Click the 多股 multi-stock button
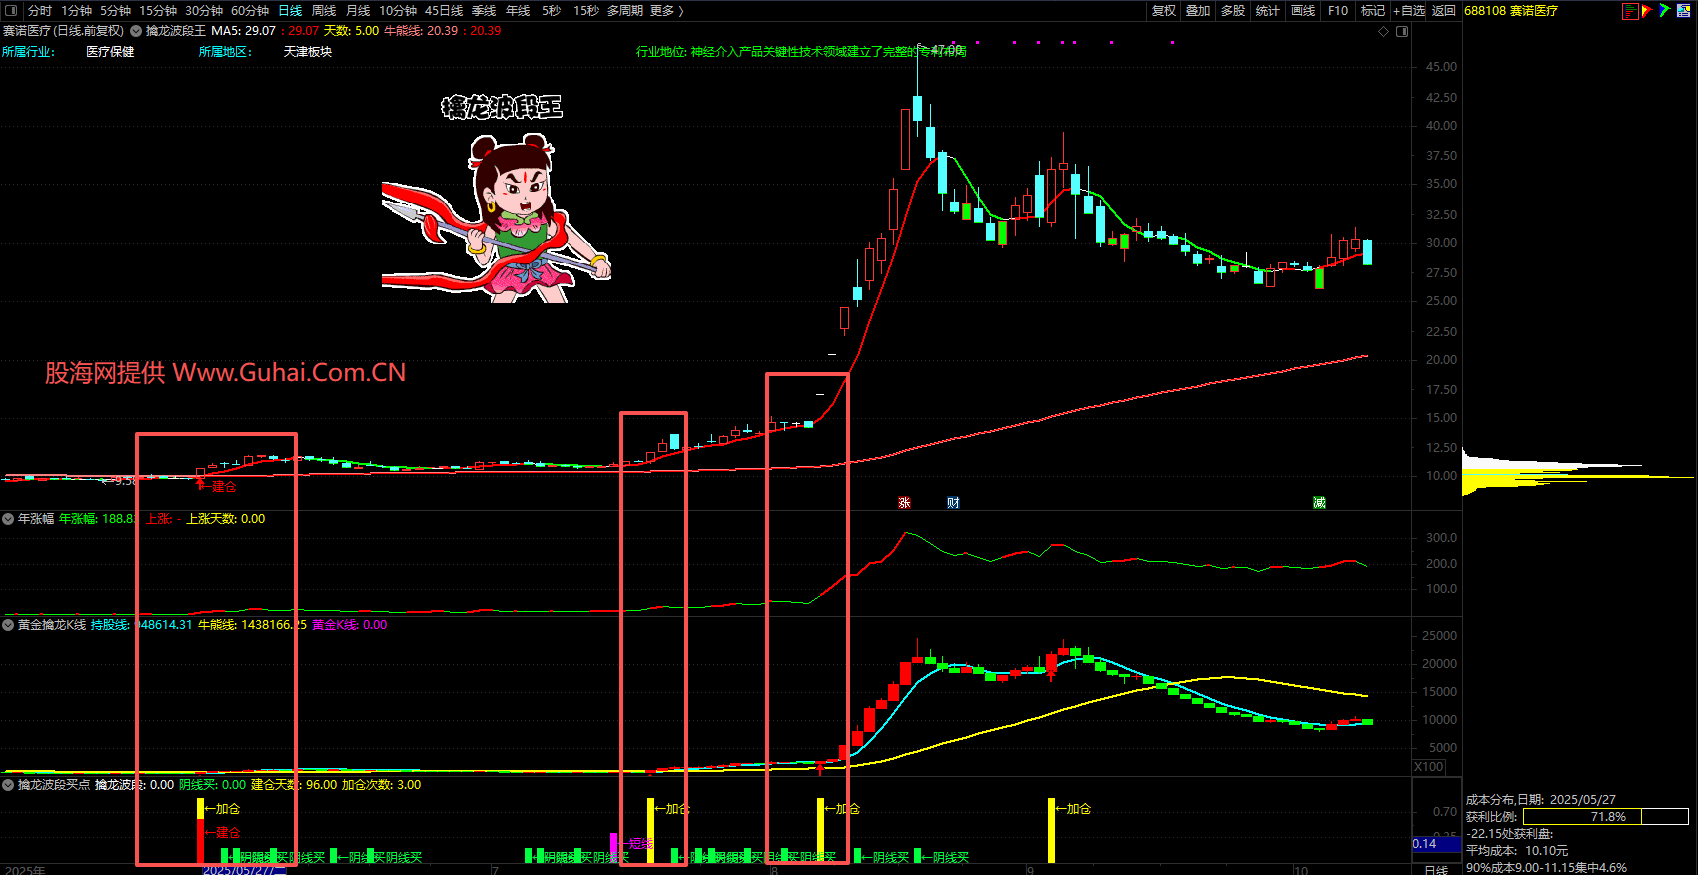1698x875 pixels. 1233,11
